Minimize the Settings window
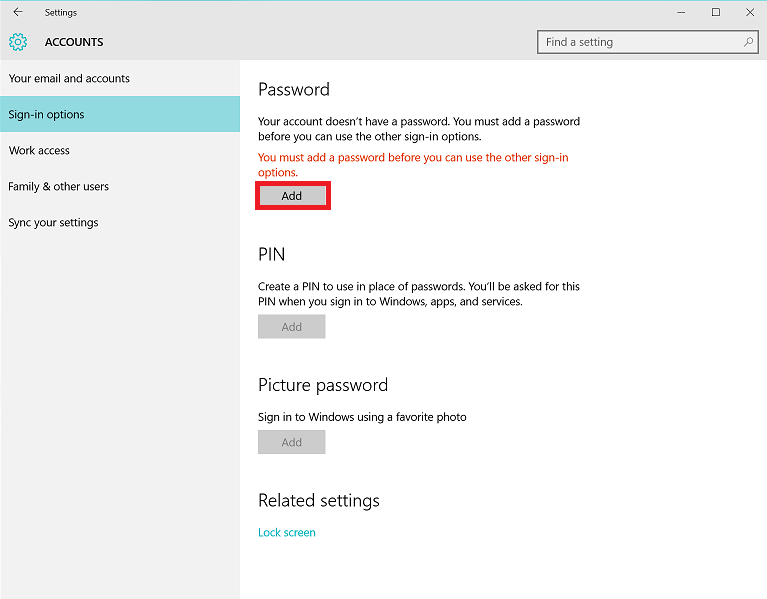The width and height of the screenshot is (767, 599). tap(681, 12)
